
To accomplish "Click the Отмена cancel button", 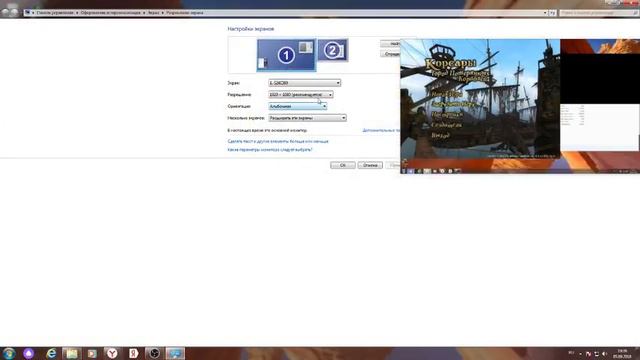I will (x=370, y=165).
